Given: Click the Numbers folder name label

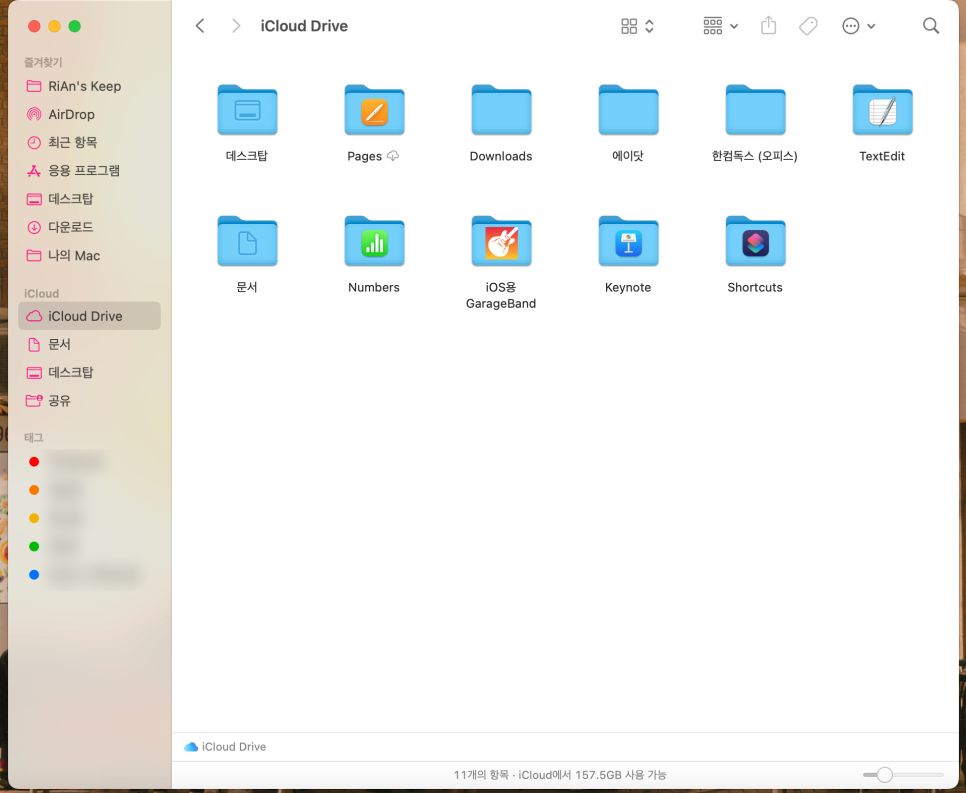Looking at the screenshot, I should [374, 288].
